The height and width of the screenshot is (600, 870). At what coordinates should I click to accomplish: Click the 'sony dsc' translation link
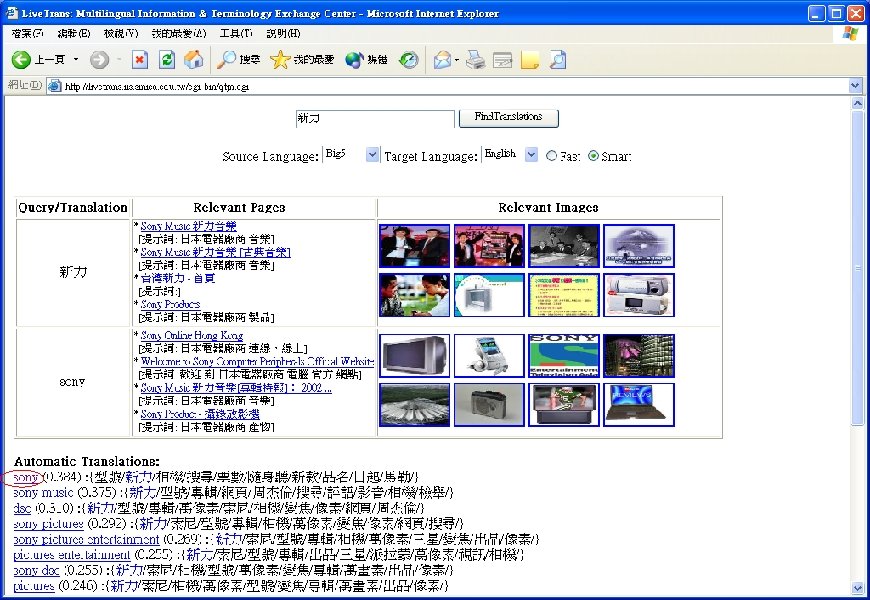click(36, 570)
